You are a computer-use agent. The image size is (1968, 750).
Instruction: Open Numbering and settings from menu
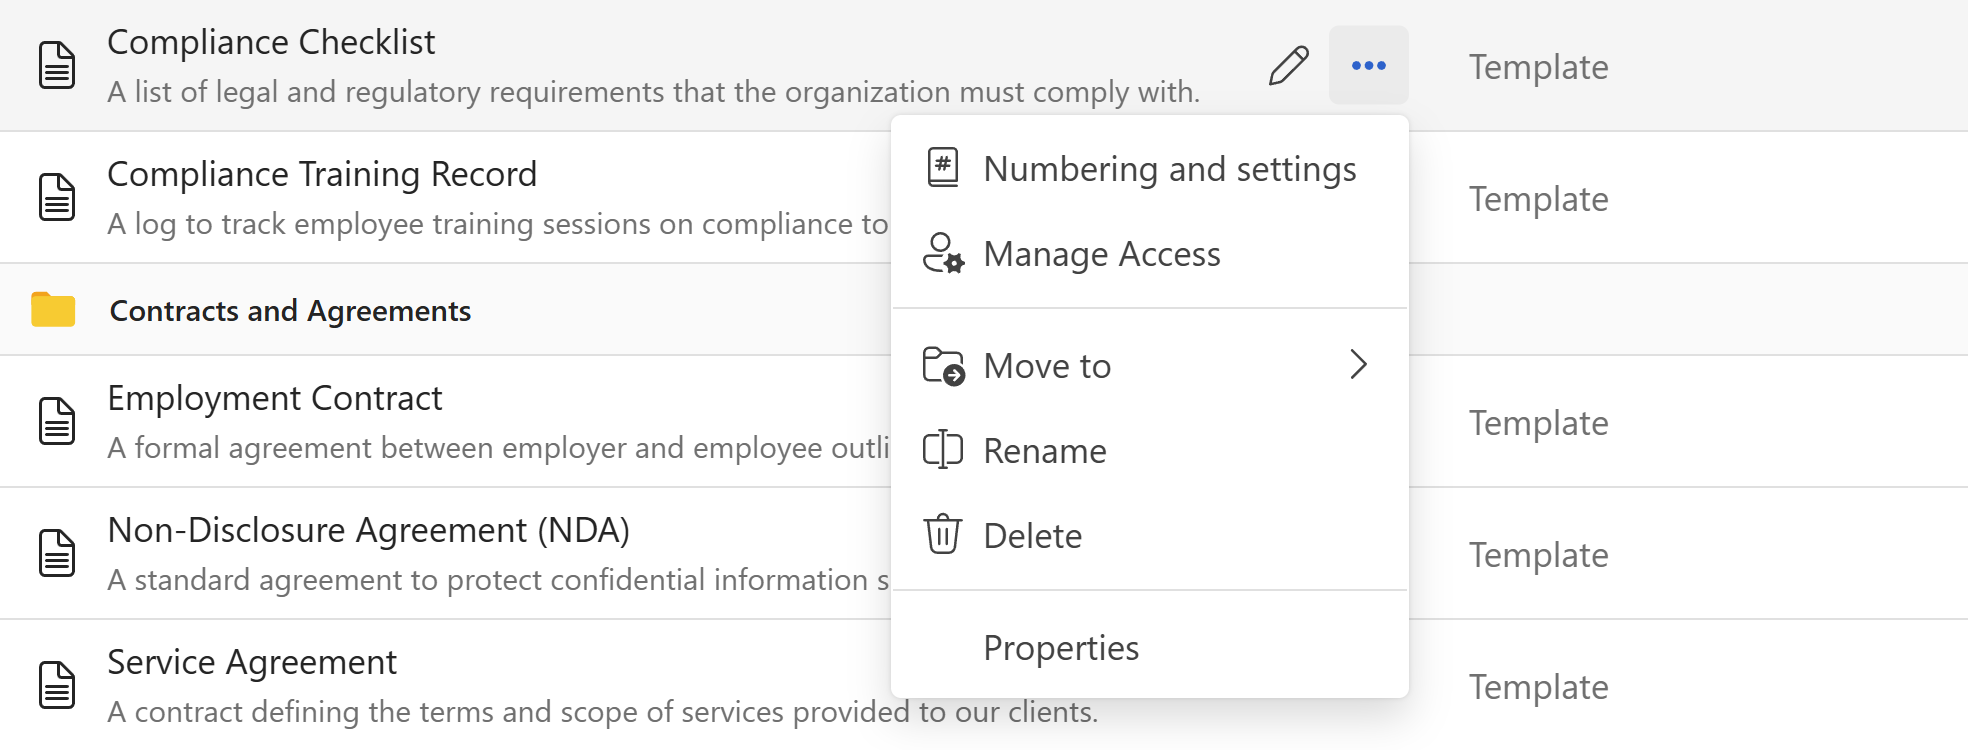[1150, 168]
